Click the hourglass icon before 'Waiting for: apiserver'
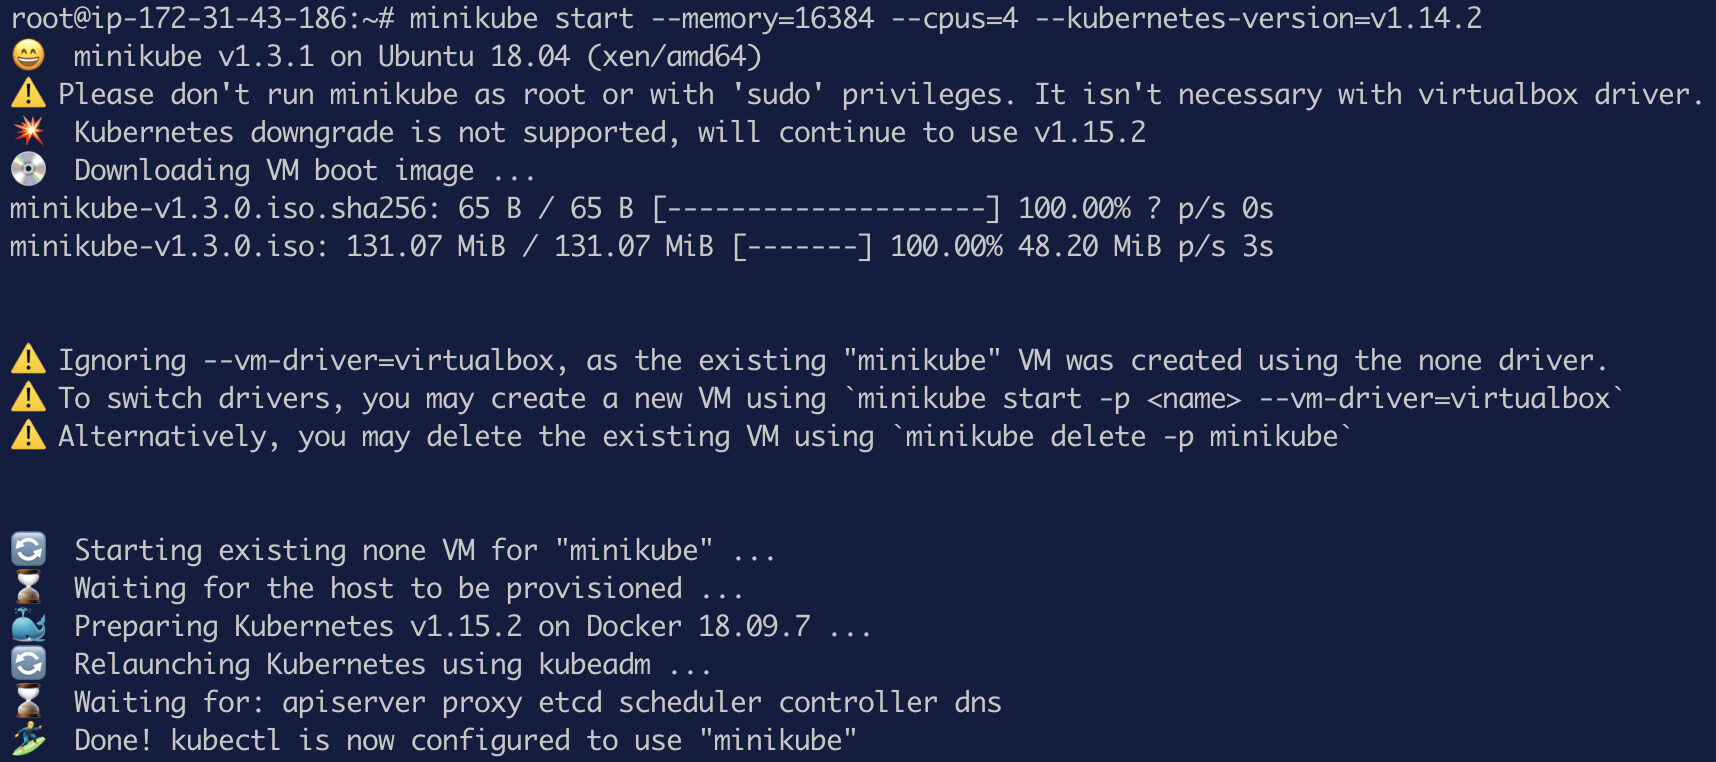 (28, 702)
